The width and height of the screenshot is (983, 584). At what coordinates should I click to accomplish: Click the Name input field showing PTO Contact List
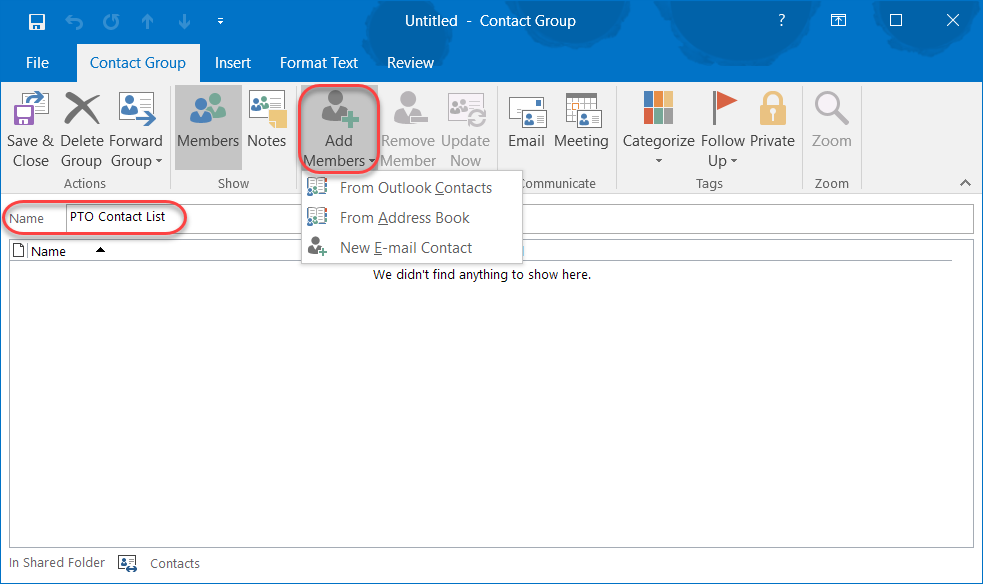tap(120, 217)
